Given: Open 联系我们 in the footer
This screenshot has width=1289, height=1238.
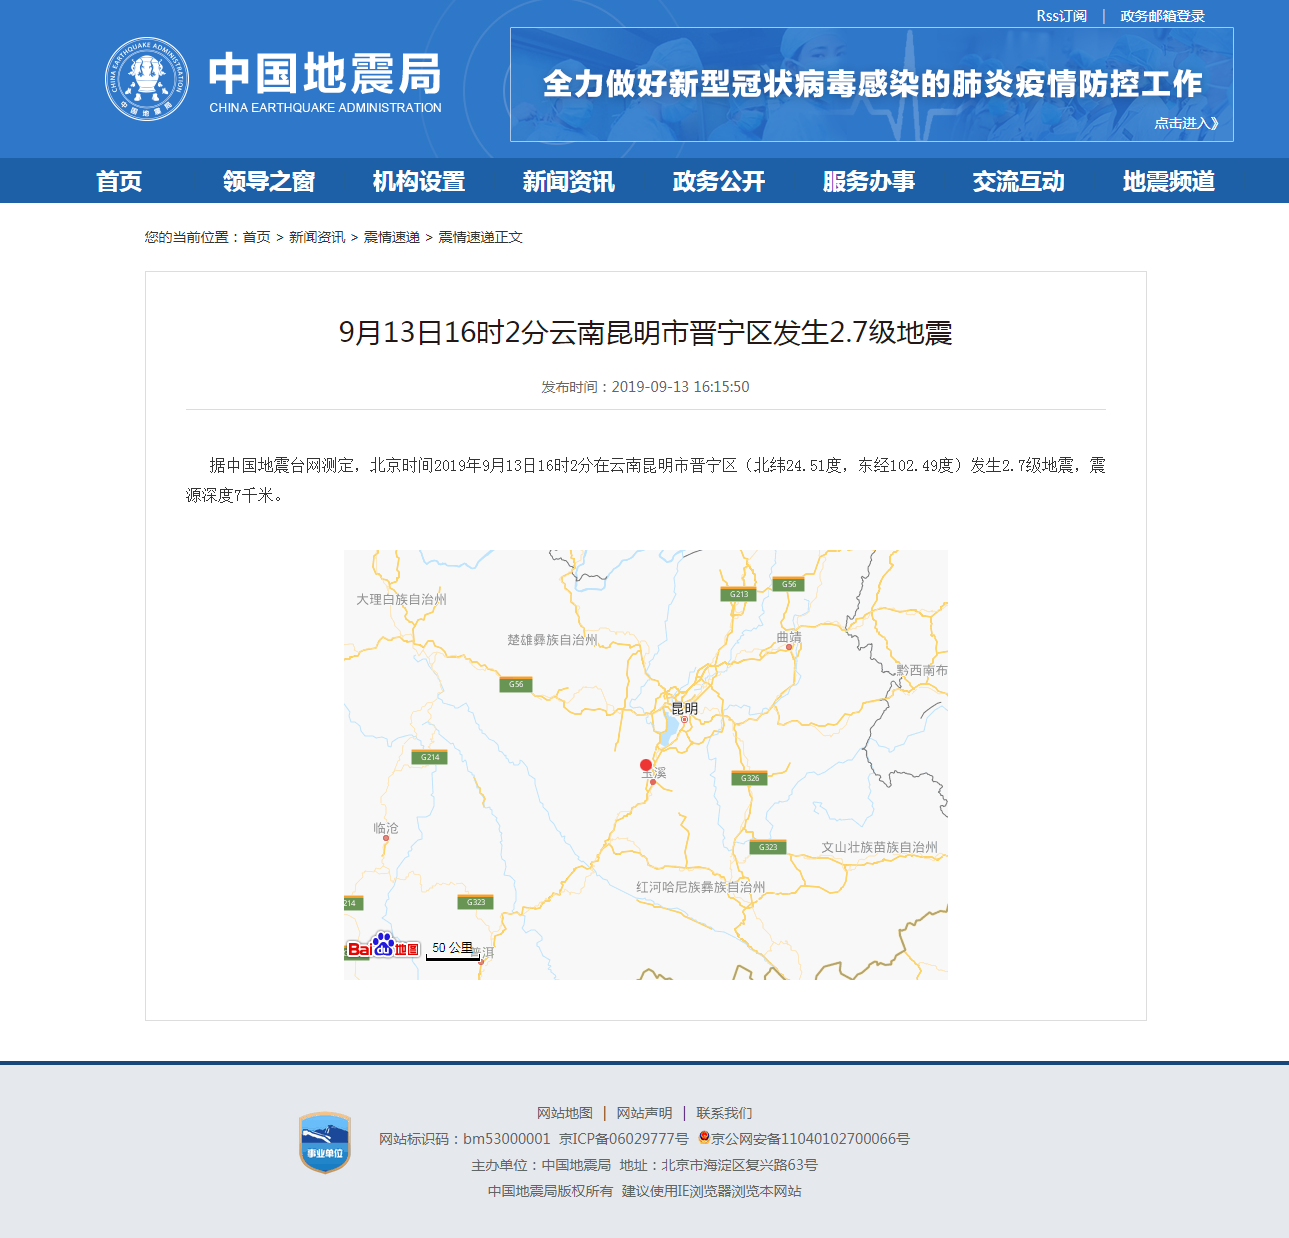Looking at the screenshot, I should [724, 1112].
